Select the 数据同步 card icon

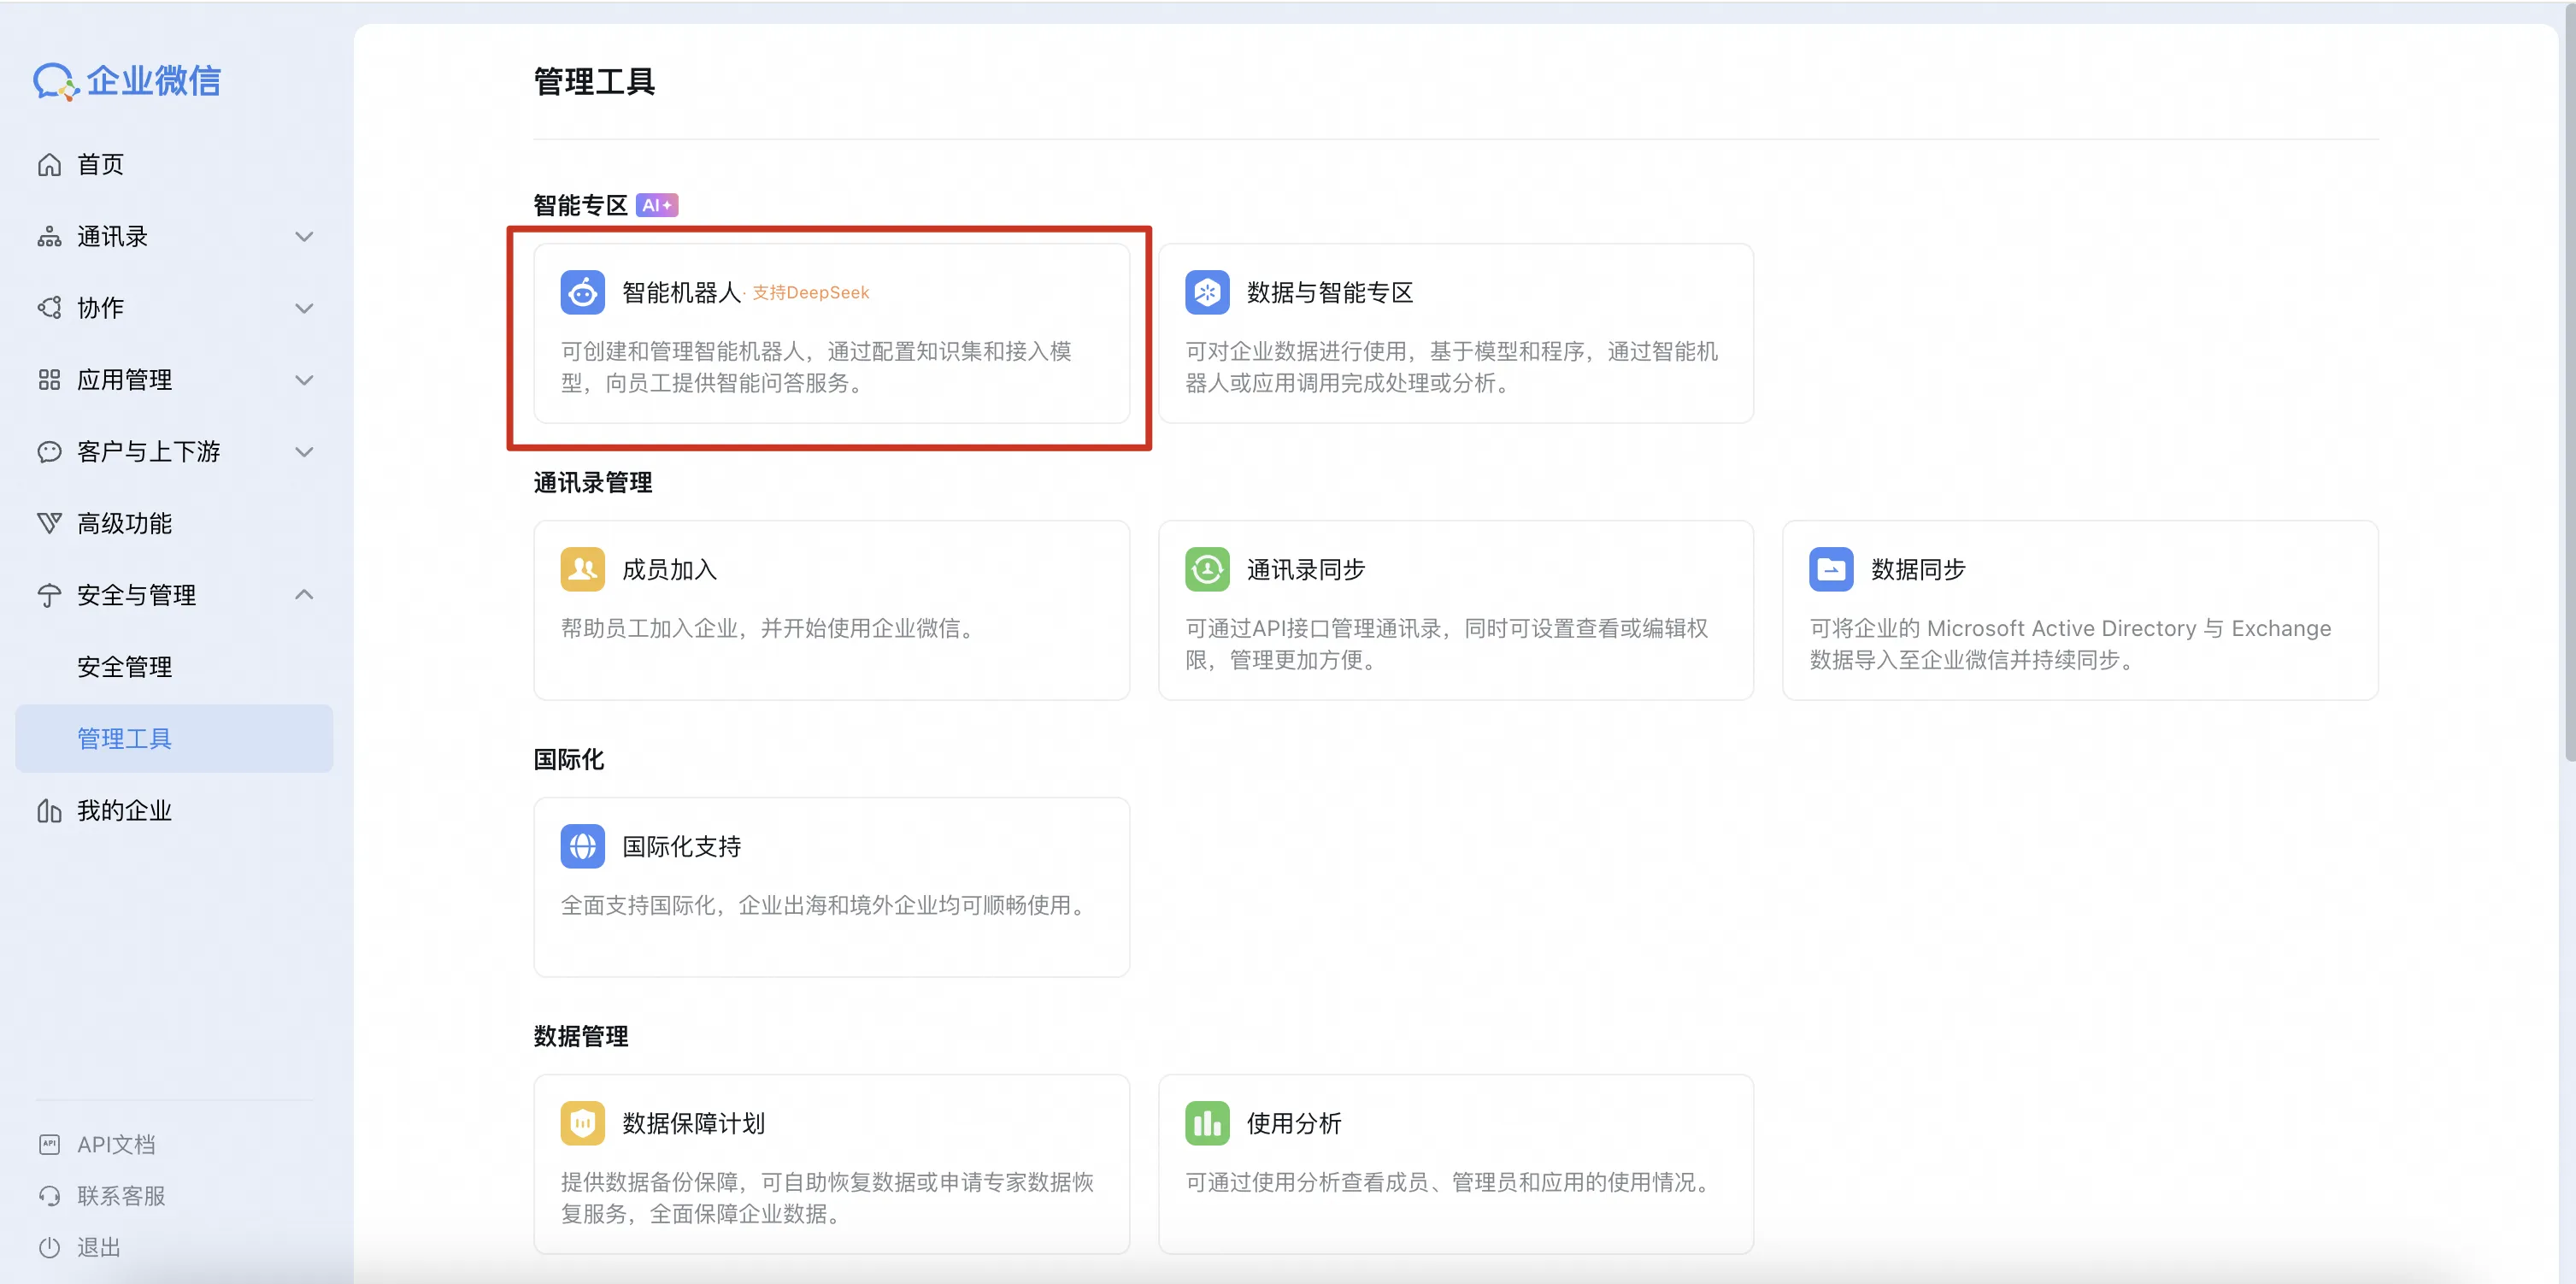[1831, 569]
